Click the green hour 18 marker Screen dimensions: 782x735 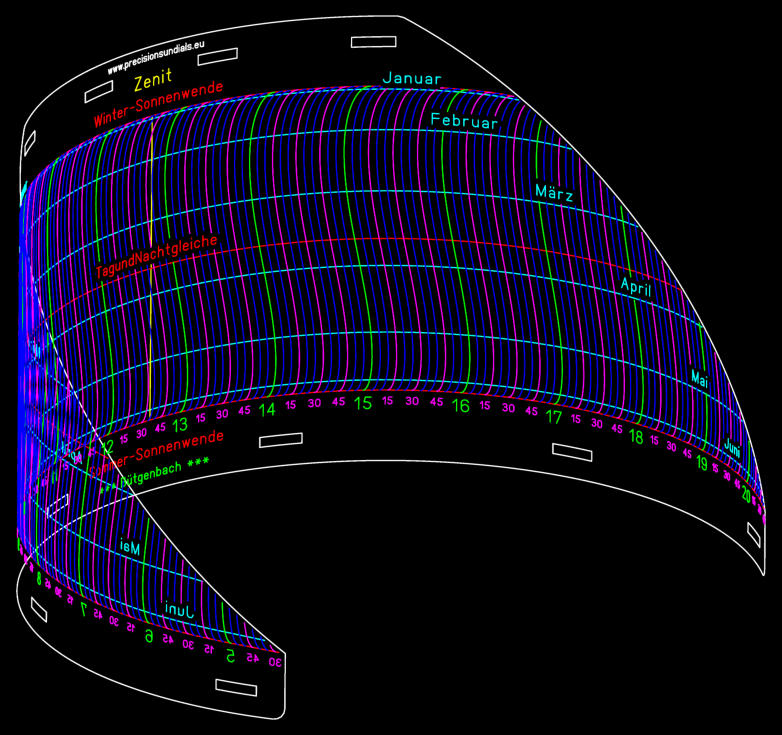point(636,437)
